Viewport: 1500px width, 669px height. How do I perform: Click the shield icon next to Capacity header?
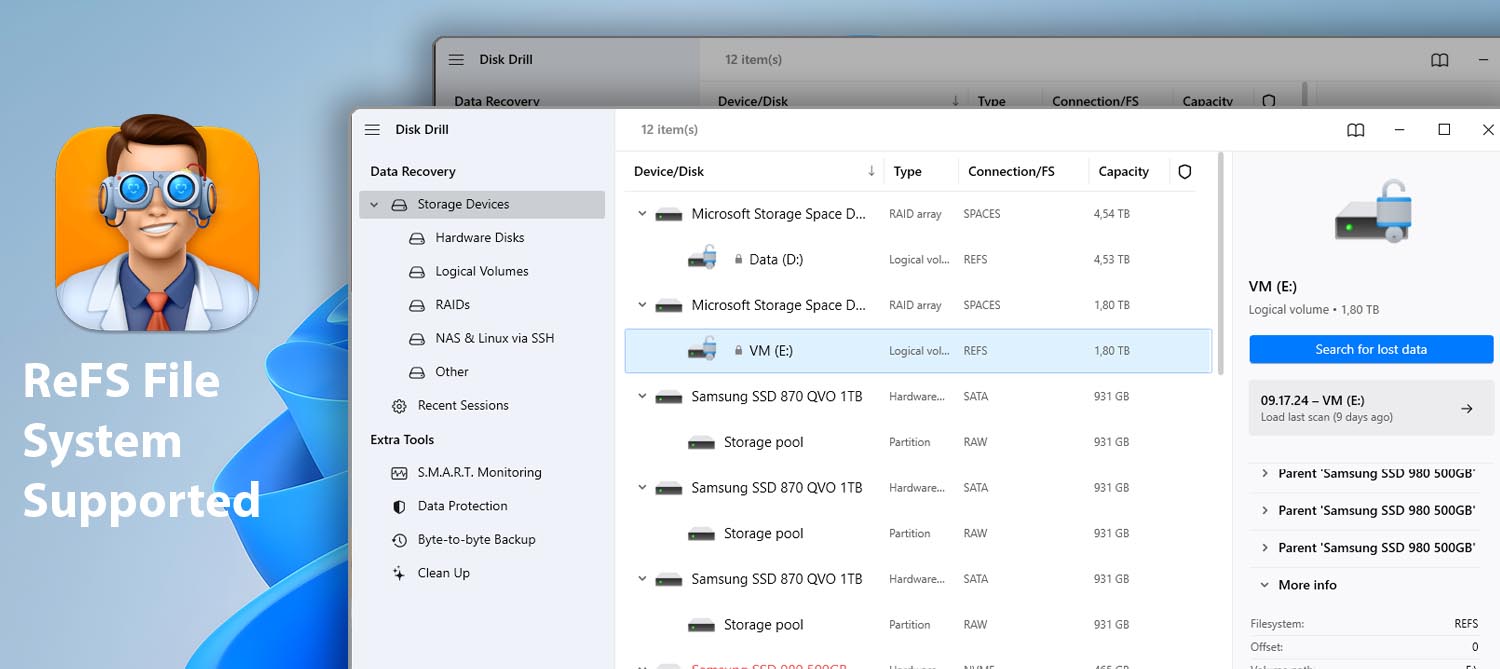pos(1184,171)
